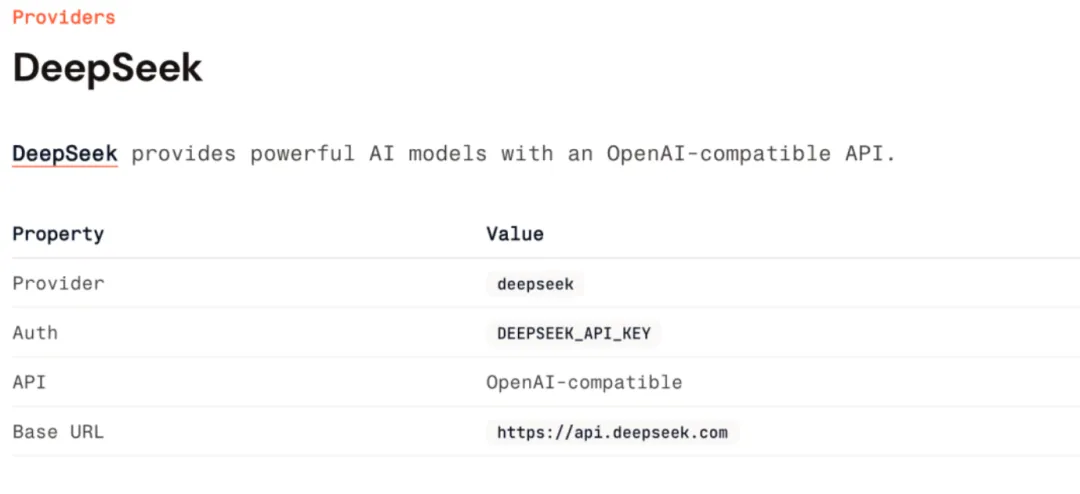Screen dimensions: 1080x494
Task: Click the Auth row label
Action: click(x=35, y=333)
